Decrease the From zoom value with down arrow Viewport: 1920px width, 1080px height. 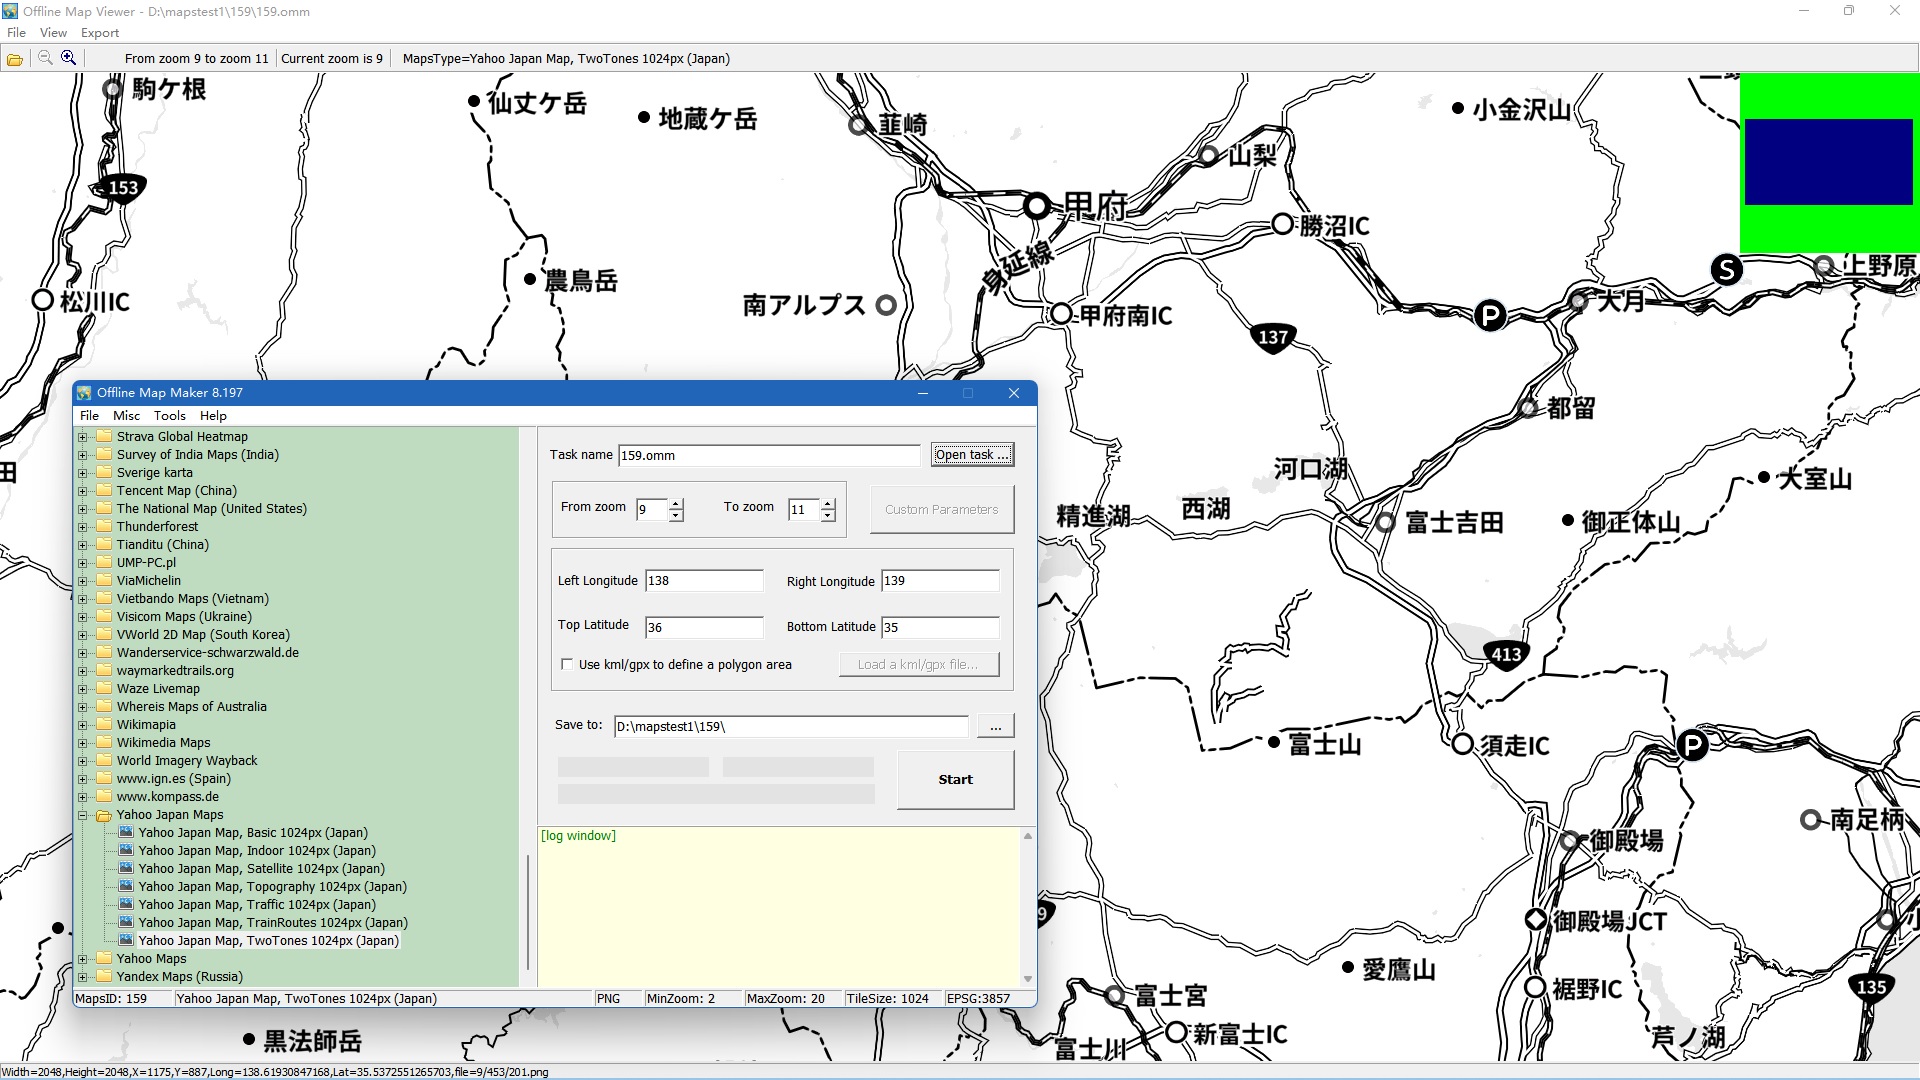click(677, 516)
